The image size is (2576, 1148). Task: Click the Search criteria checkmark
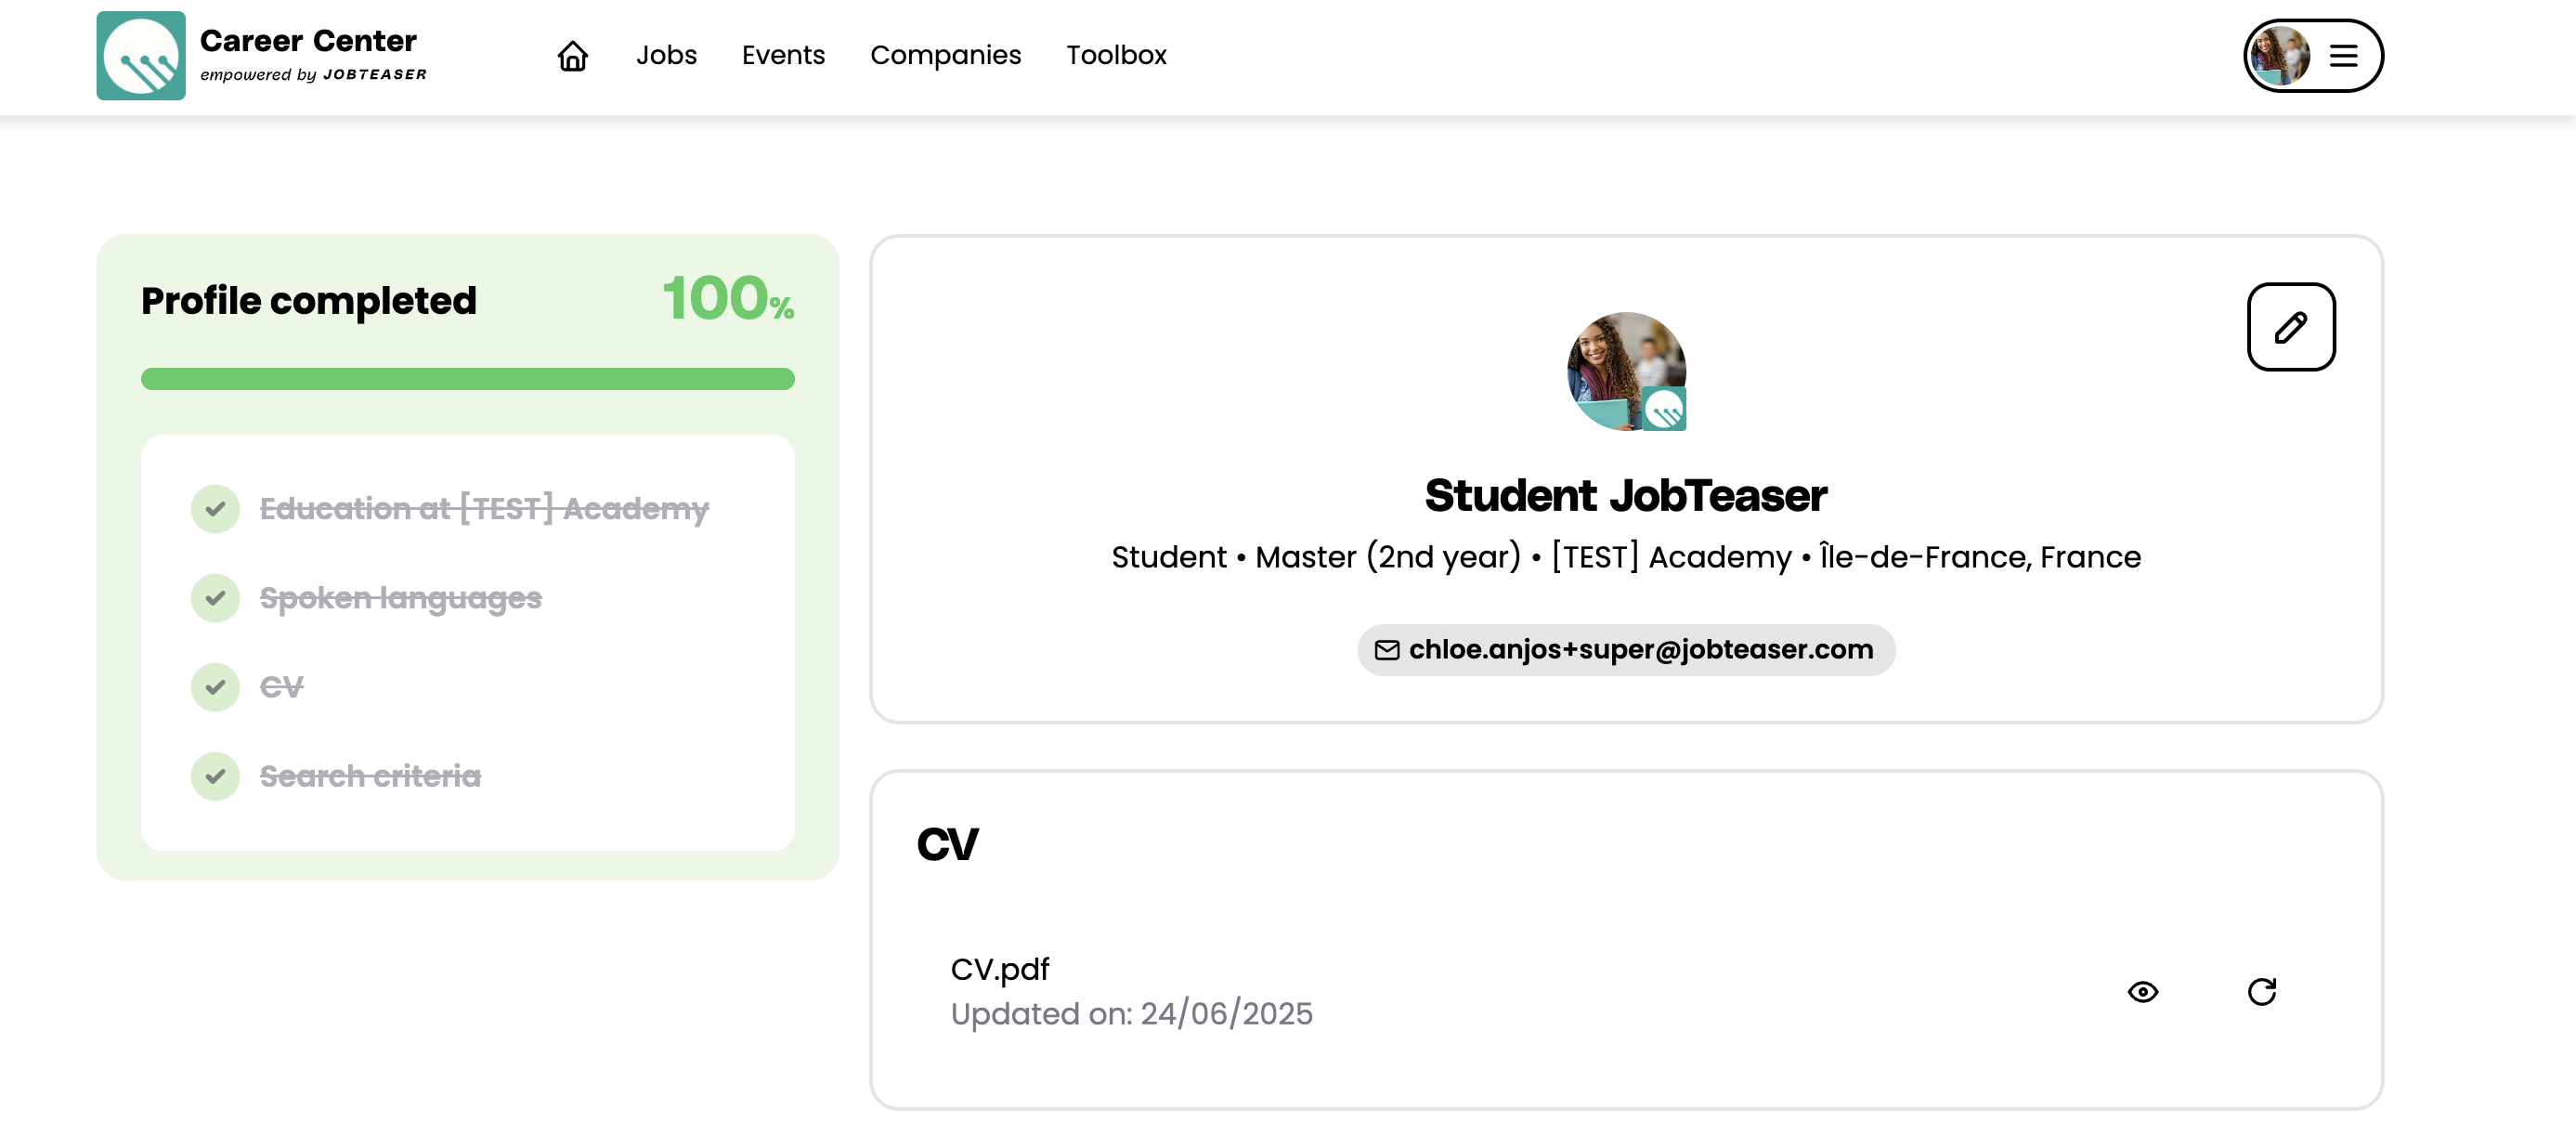[215, 776]
